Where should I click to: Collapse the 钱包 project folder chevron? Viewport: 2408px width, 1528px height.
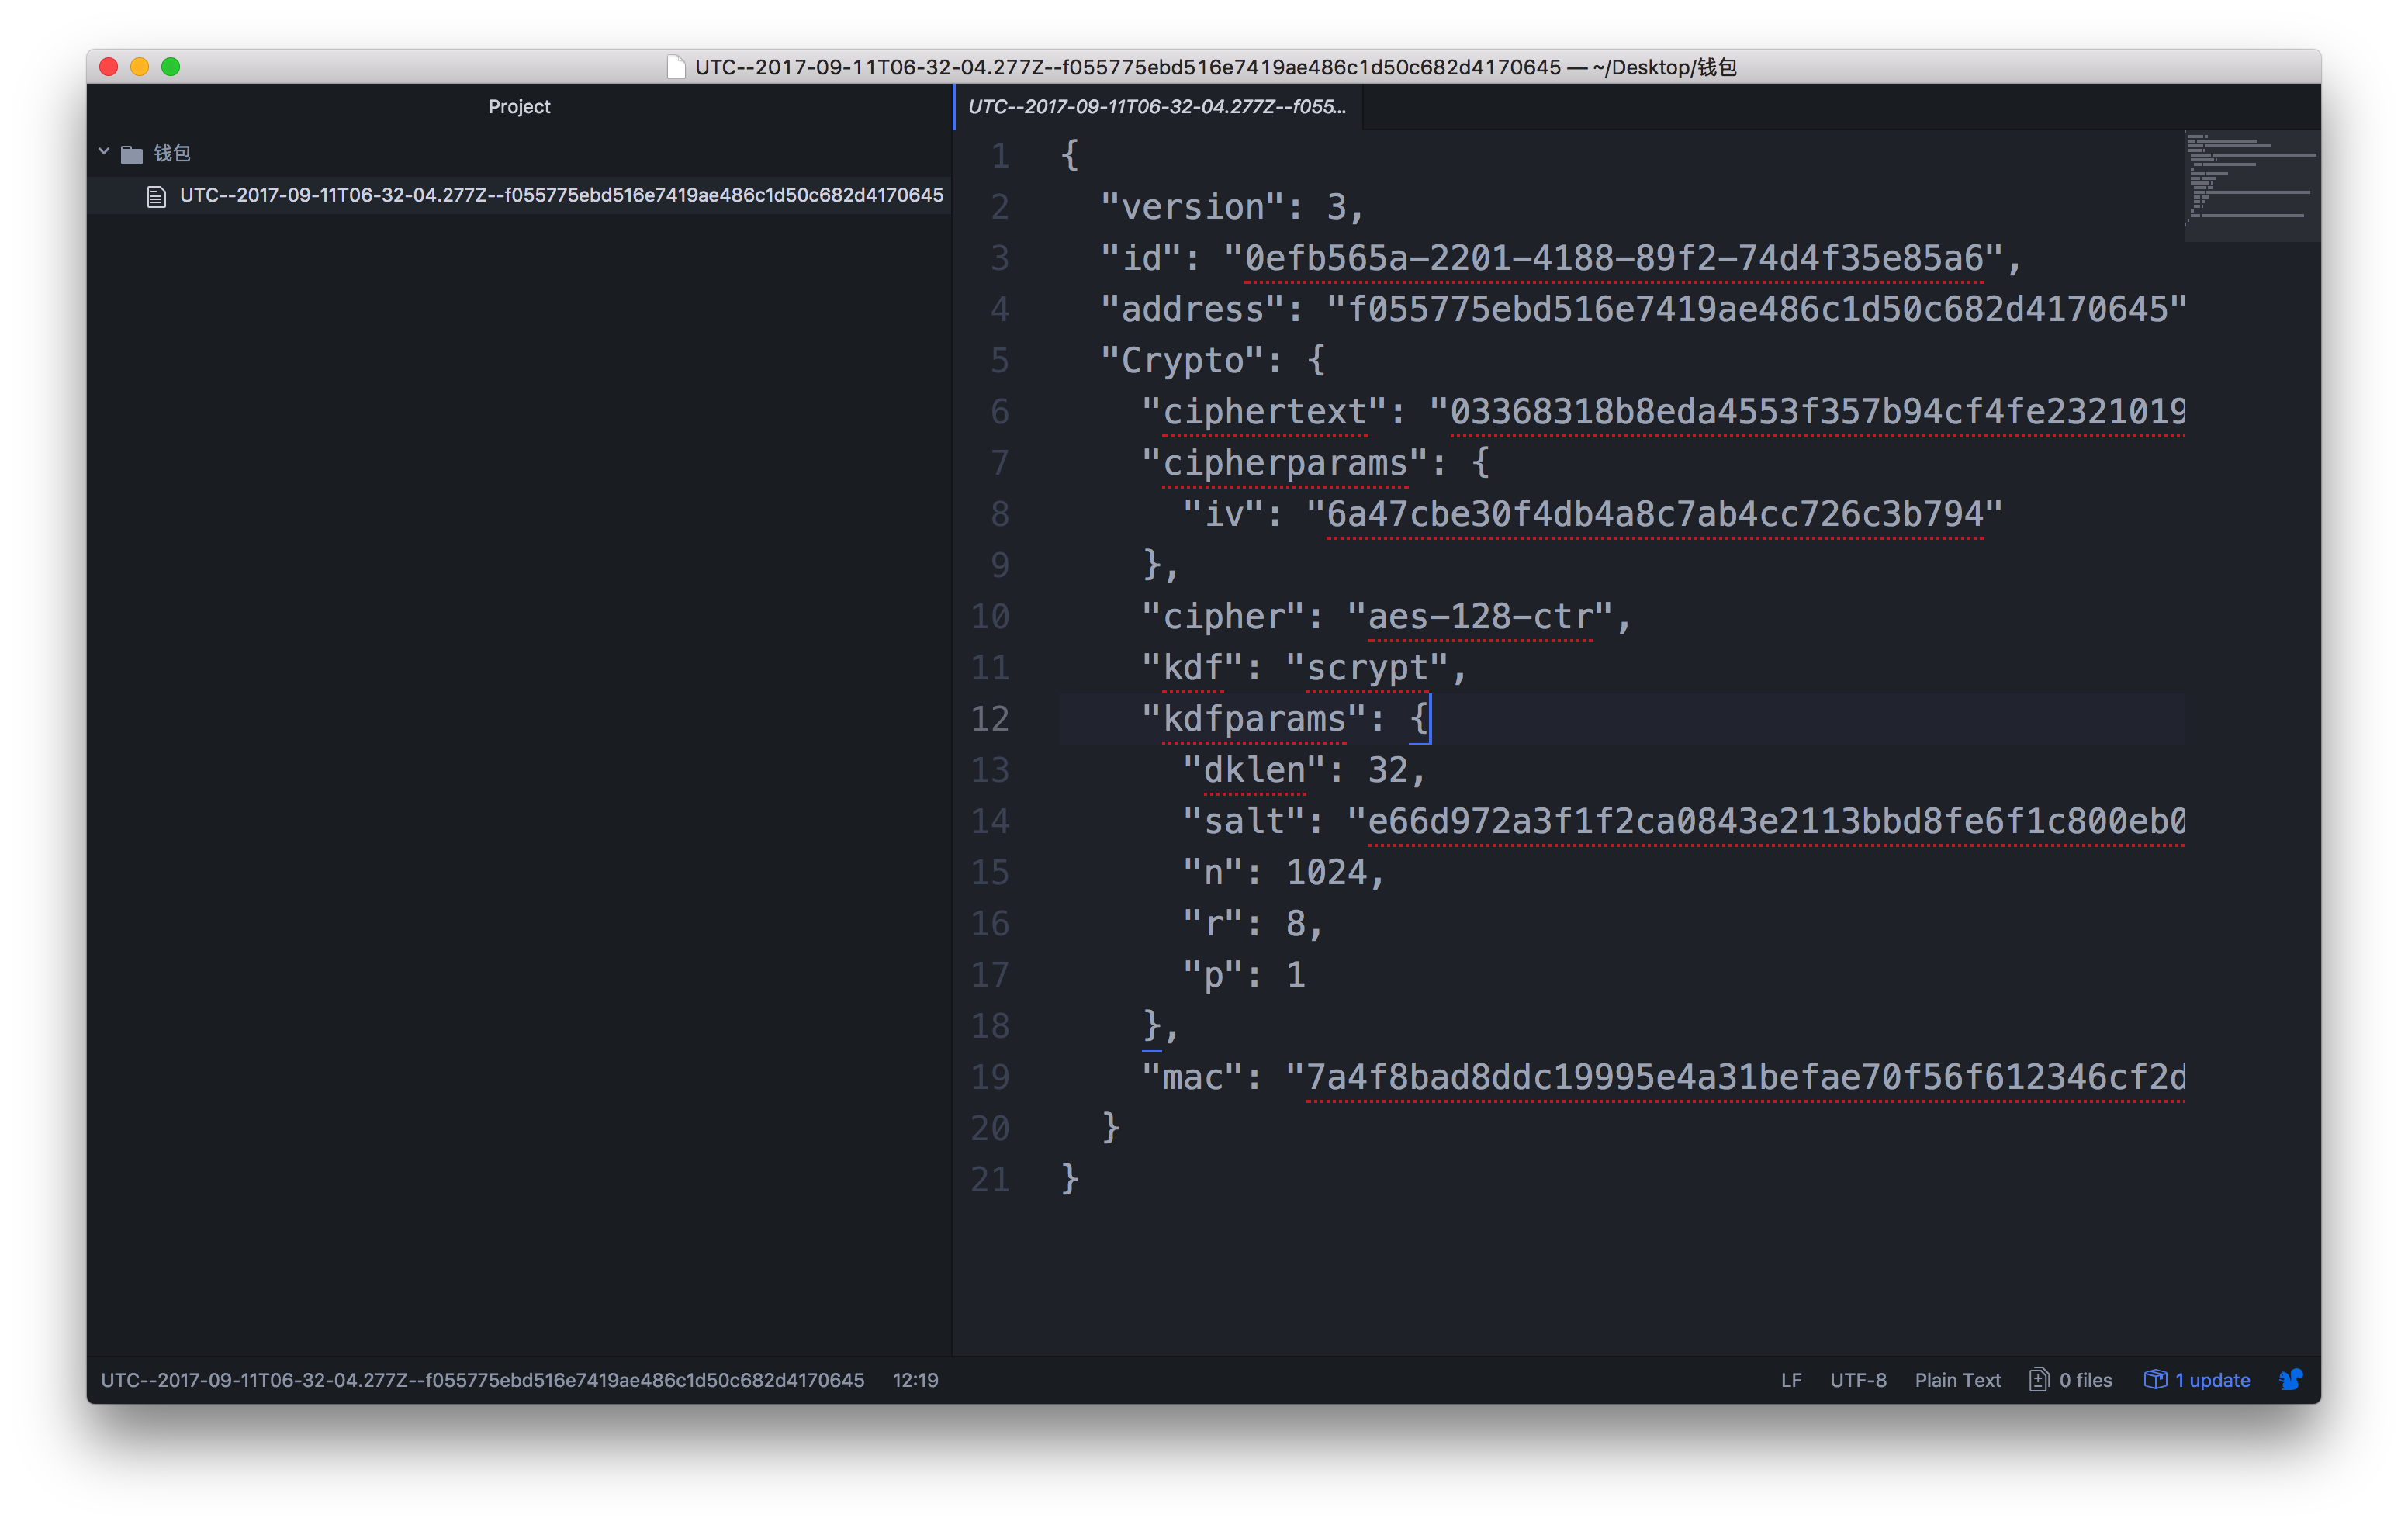click(x=104, y=152)
